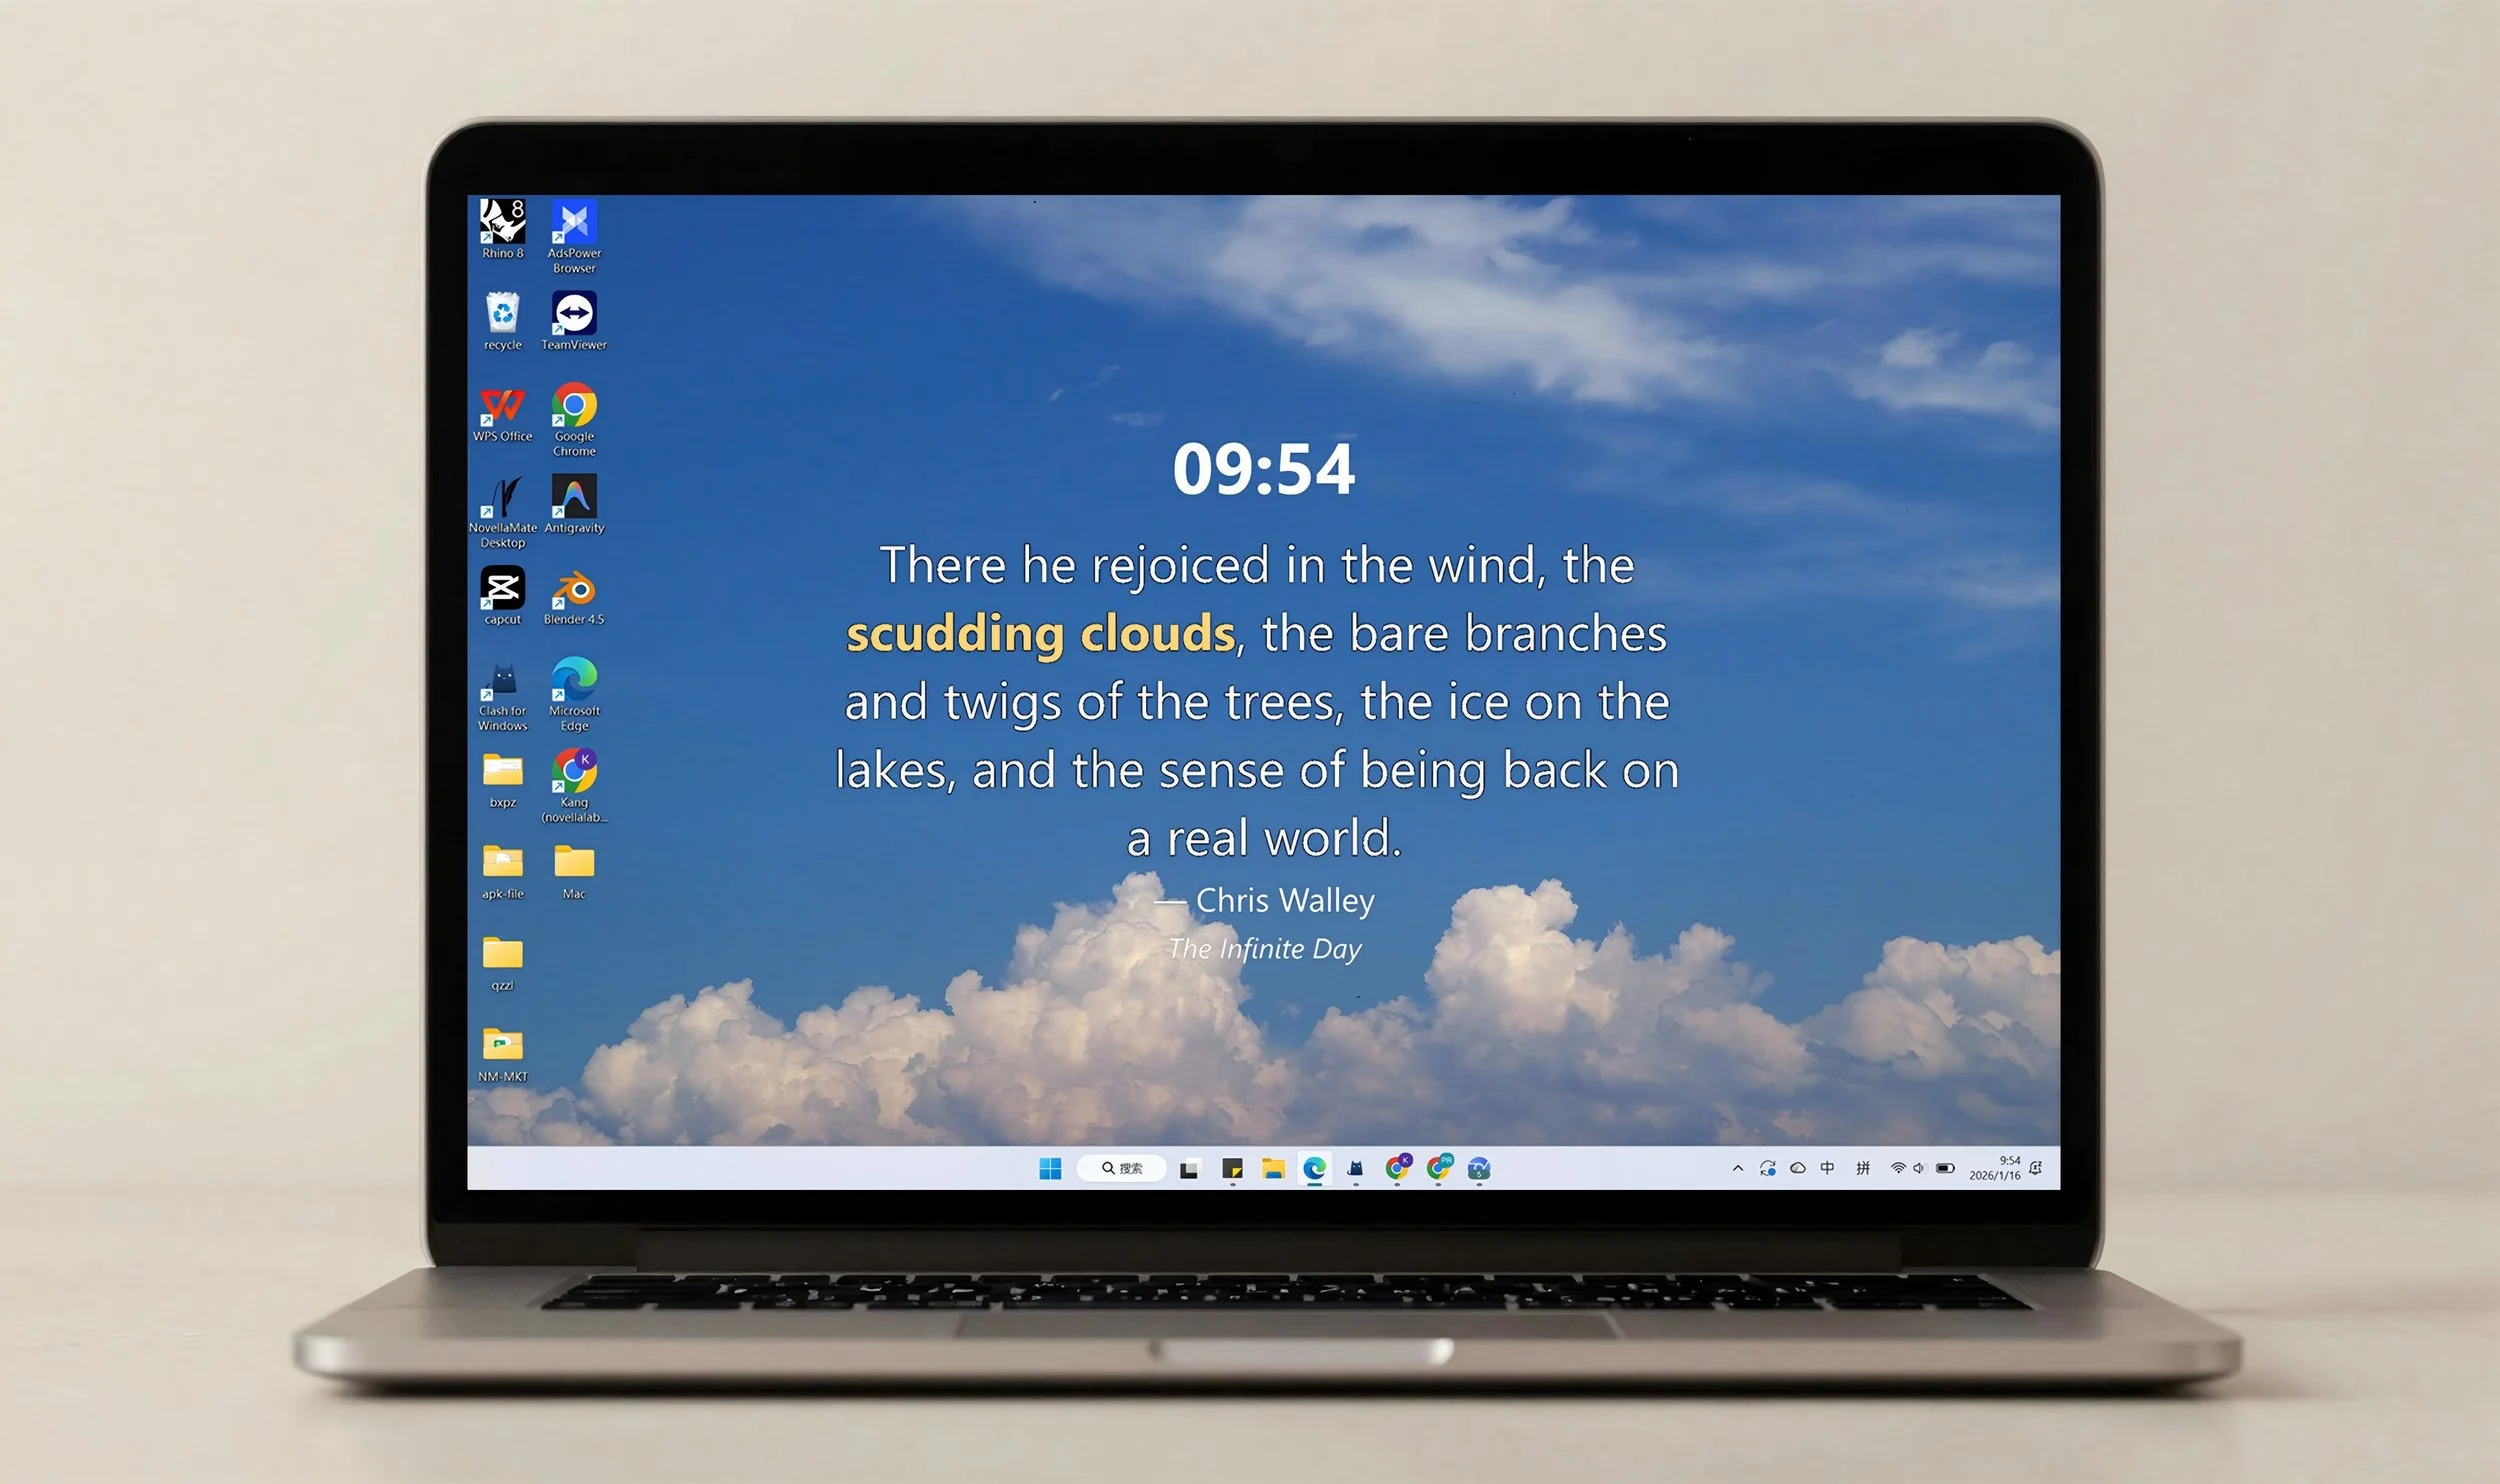Launch CapCut from the desktop

coord(503,590)
